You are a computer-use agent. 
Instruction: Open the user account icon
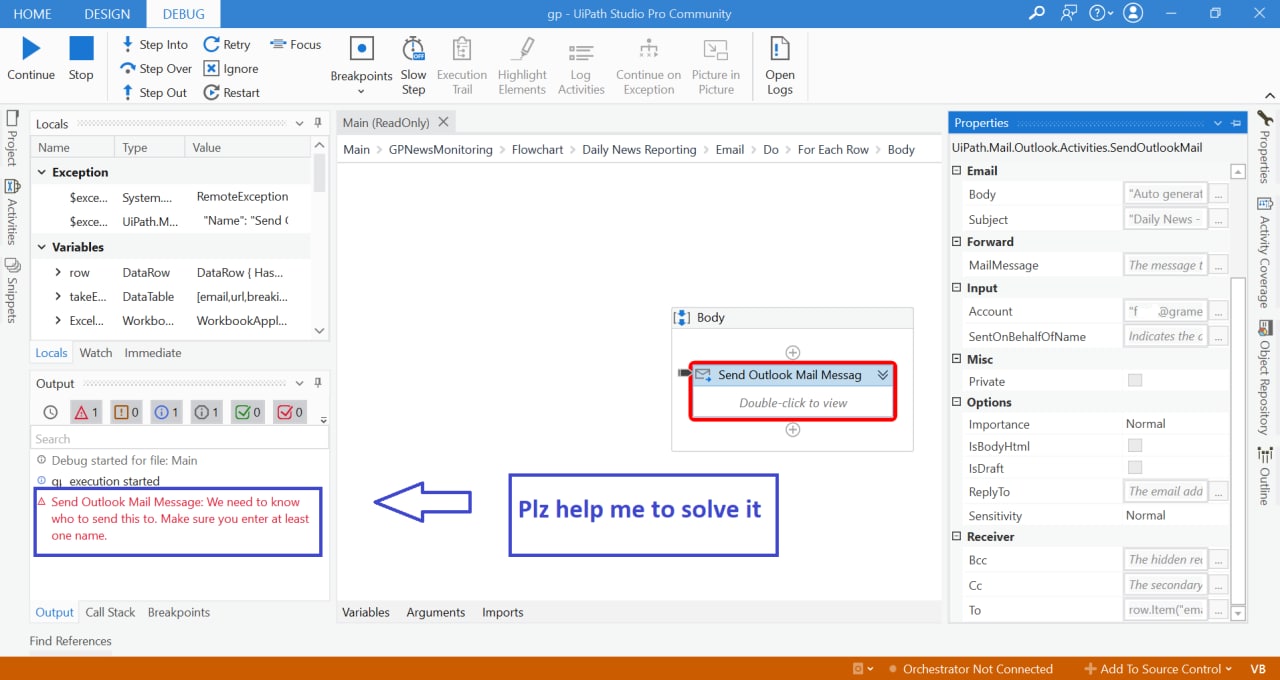[x=1133, y=13]
